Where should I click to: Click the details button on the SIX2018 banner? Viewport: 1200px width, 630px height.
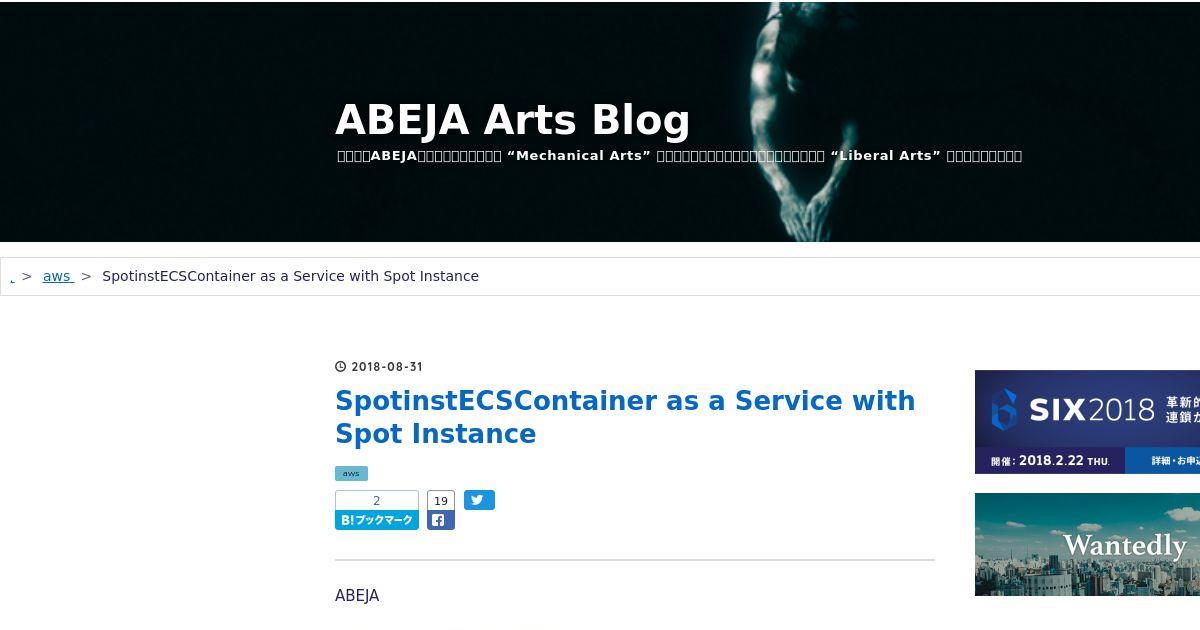pyautogui.click(x=1162, y=461)
